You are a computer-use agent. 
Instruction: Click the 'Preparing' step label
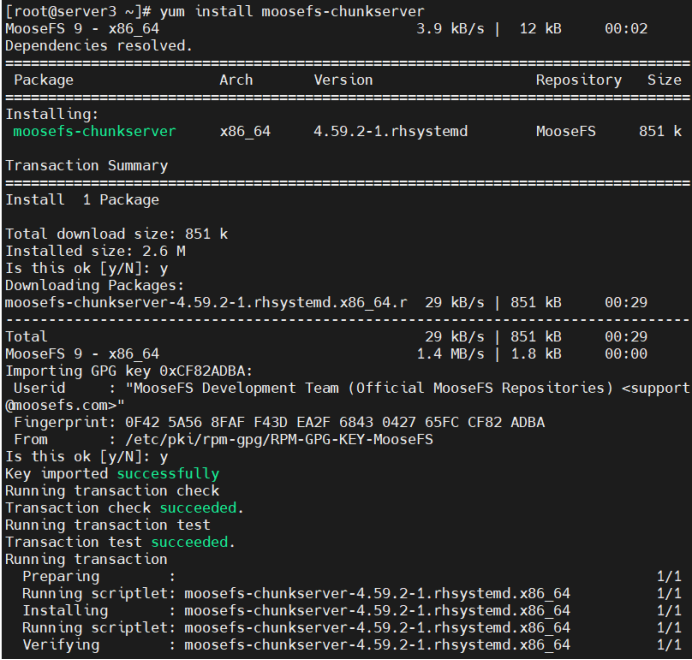coord(61,577)
